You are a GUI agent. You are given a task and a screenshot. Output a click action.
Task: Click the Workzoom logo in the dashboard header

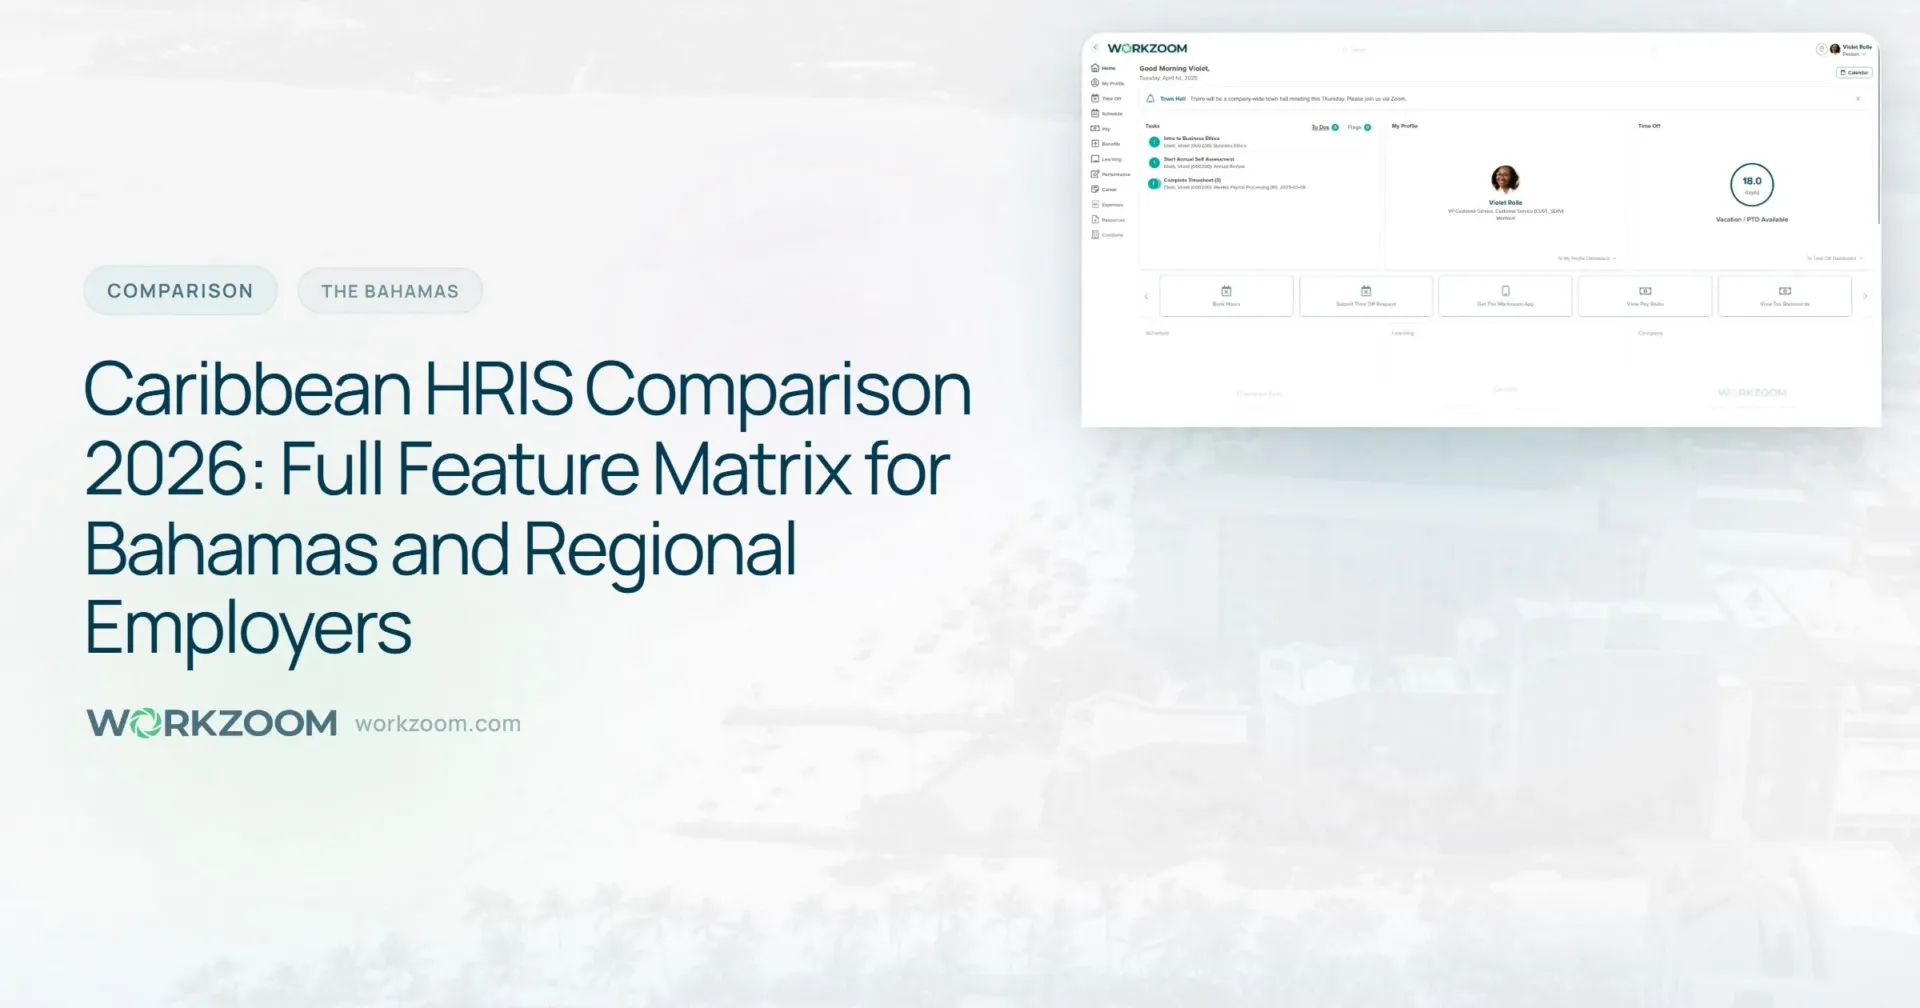click(1147, 48)
